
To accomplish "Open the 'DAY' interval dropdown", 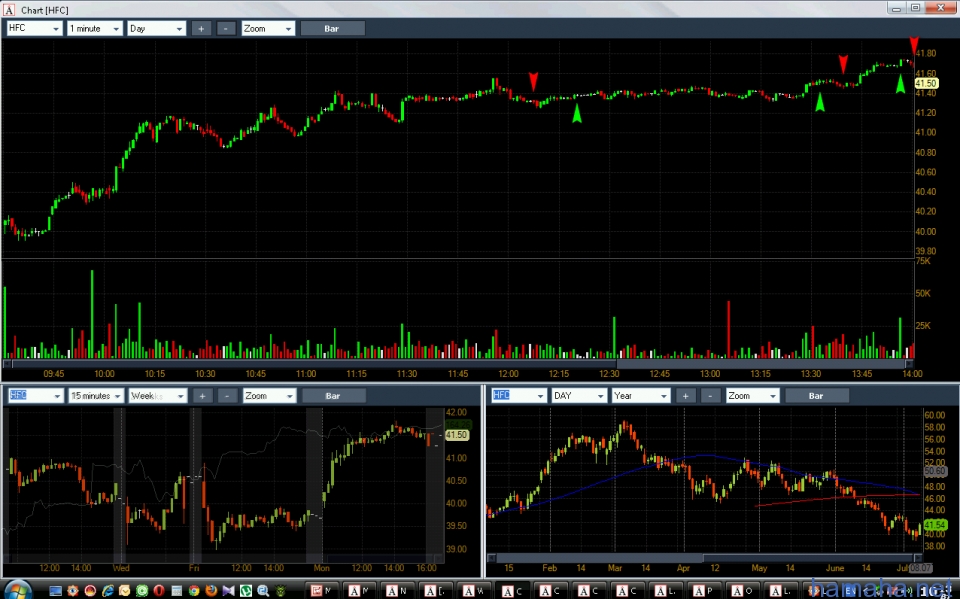I will point(579,396).
